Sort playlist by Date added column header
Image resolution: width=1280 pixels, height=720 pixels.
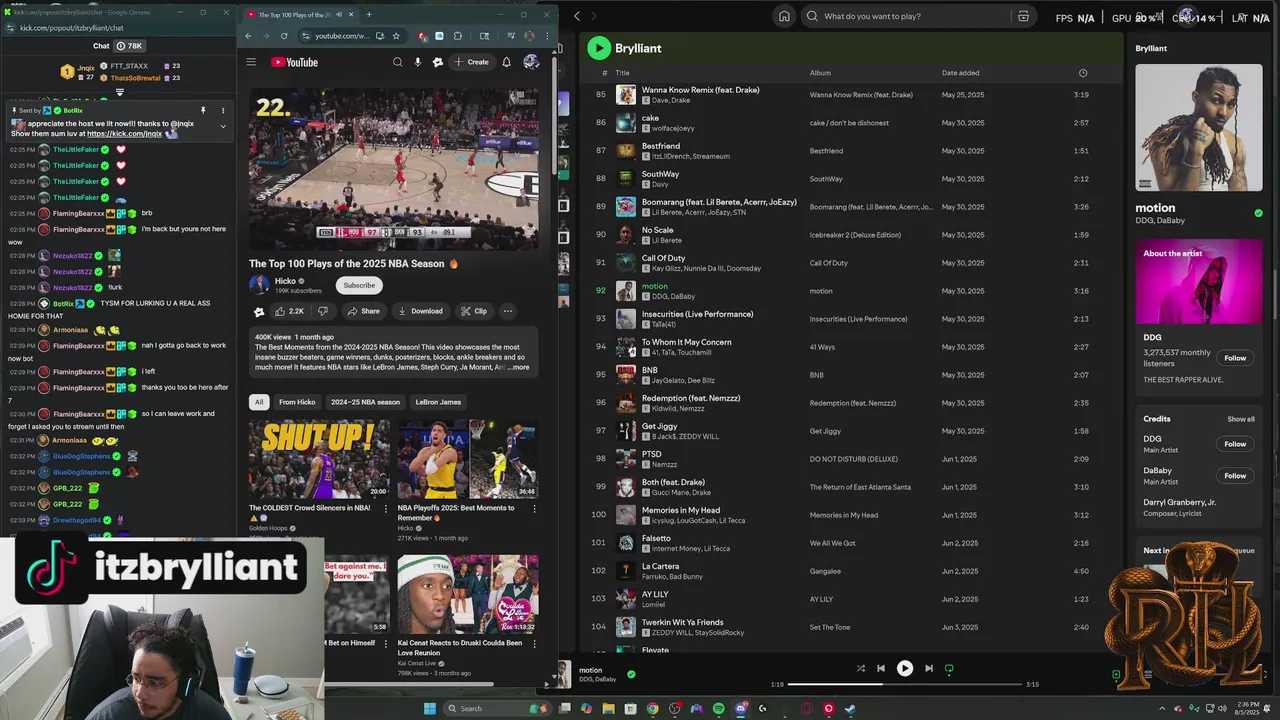[x=960, y=73]
